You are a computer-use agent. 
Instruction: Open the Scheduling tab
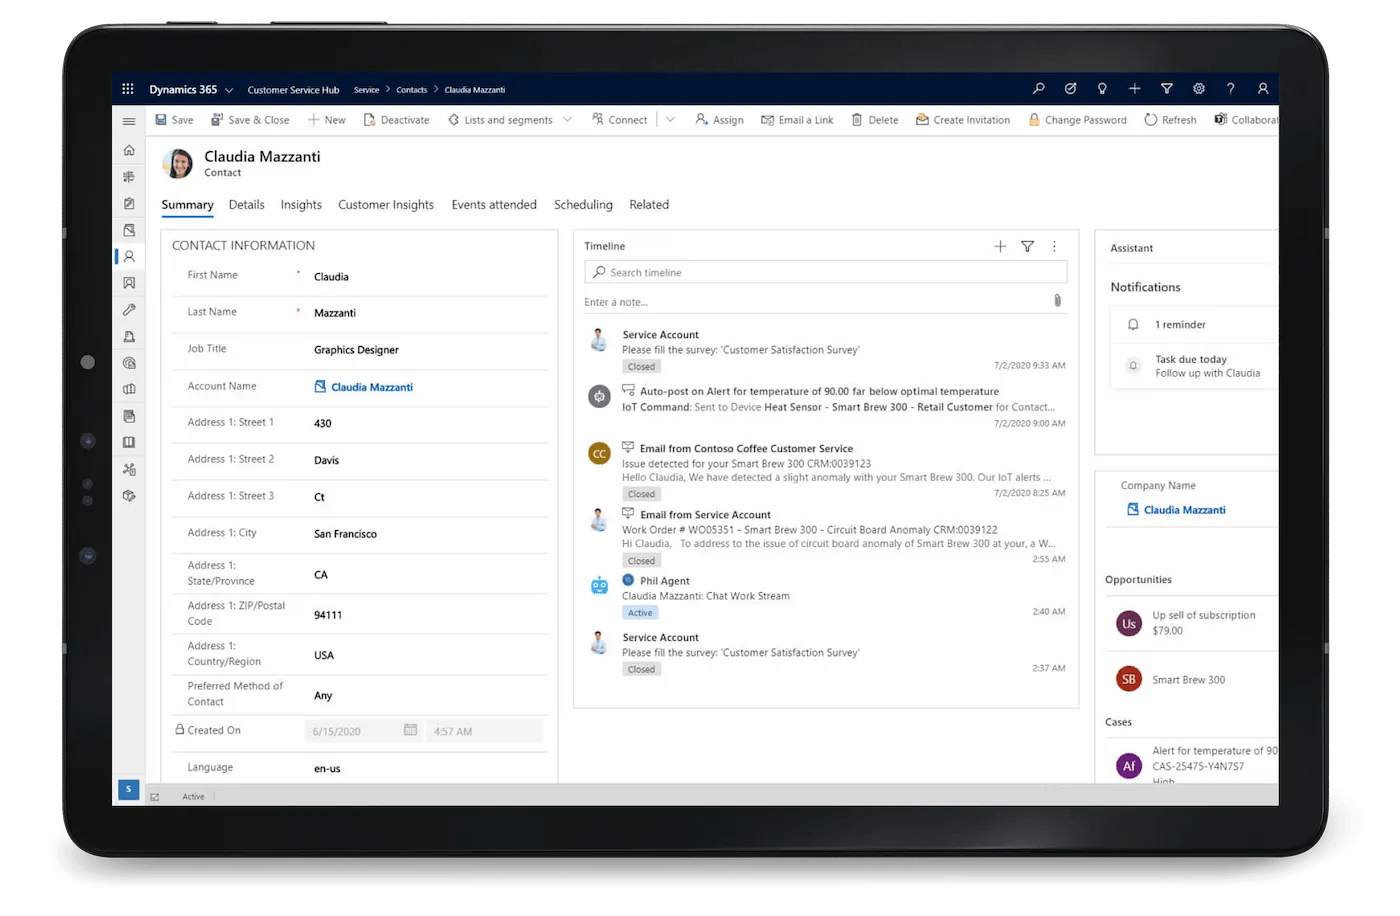(x=583, y=205)
